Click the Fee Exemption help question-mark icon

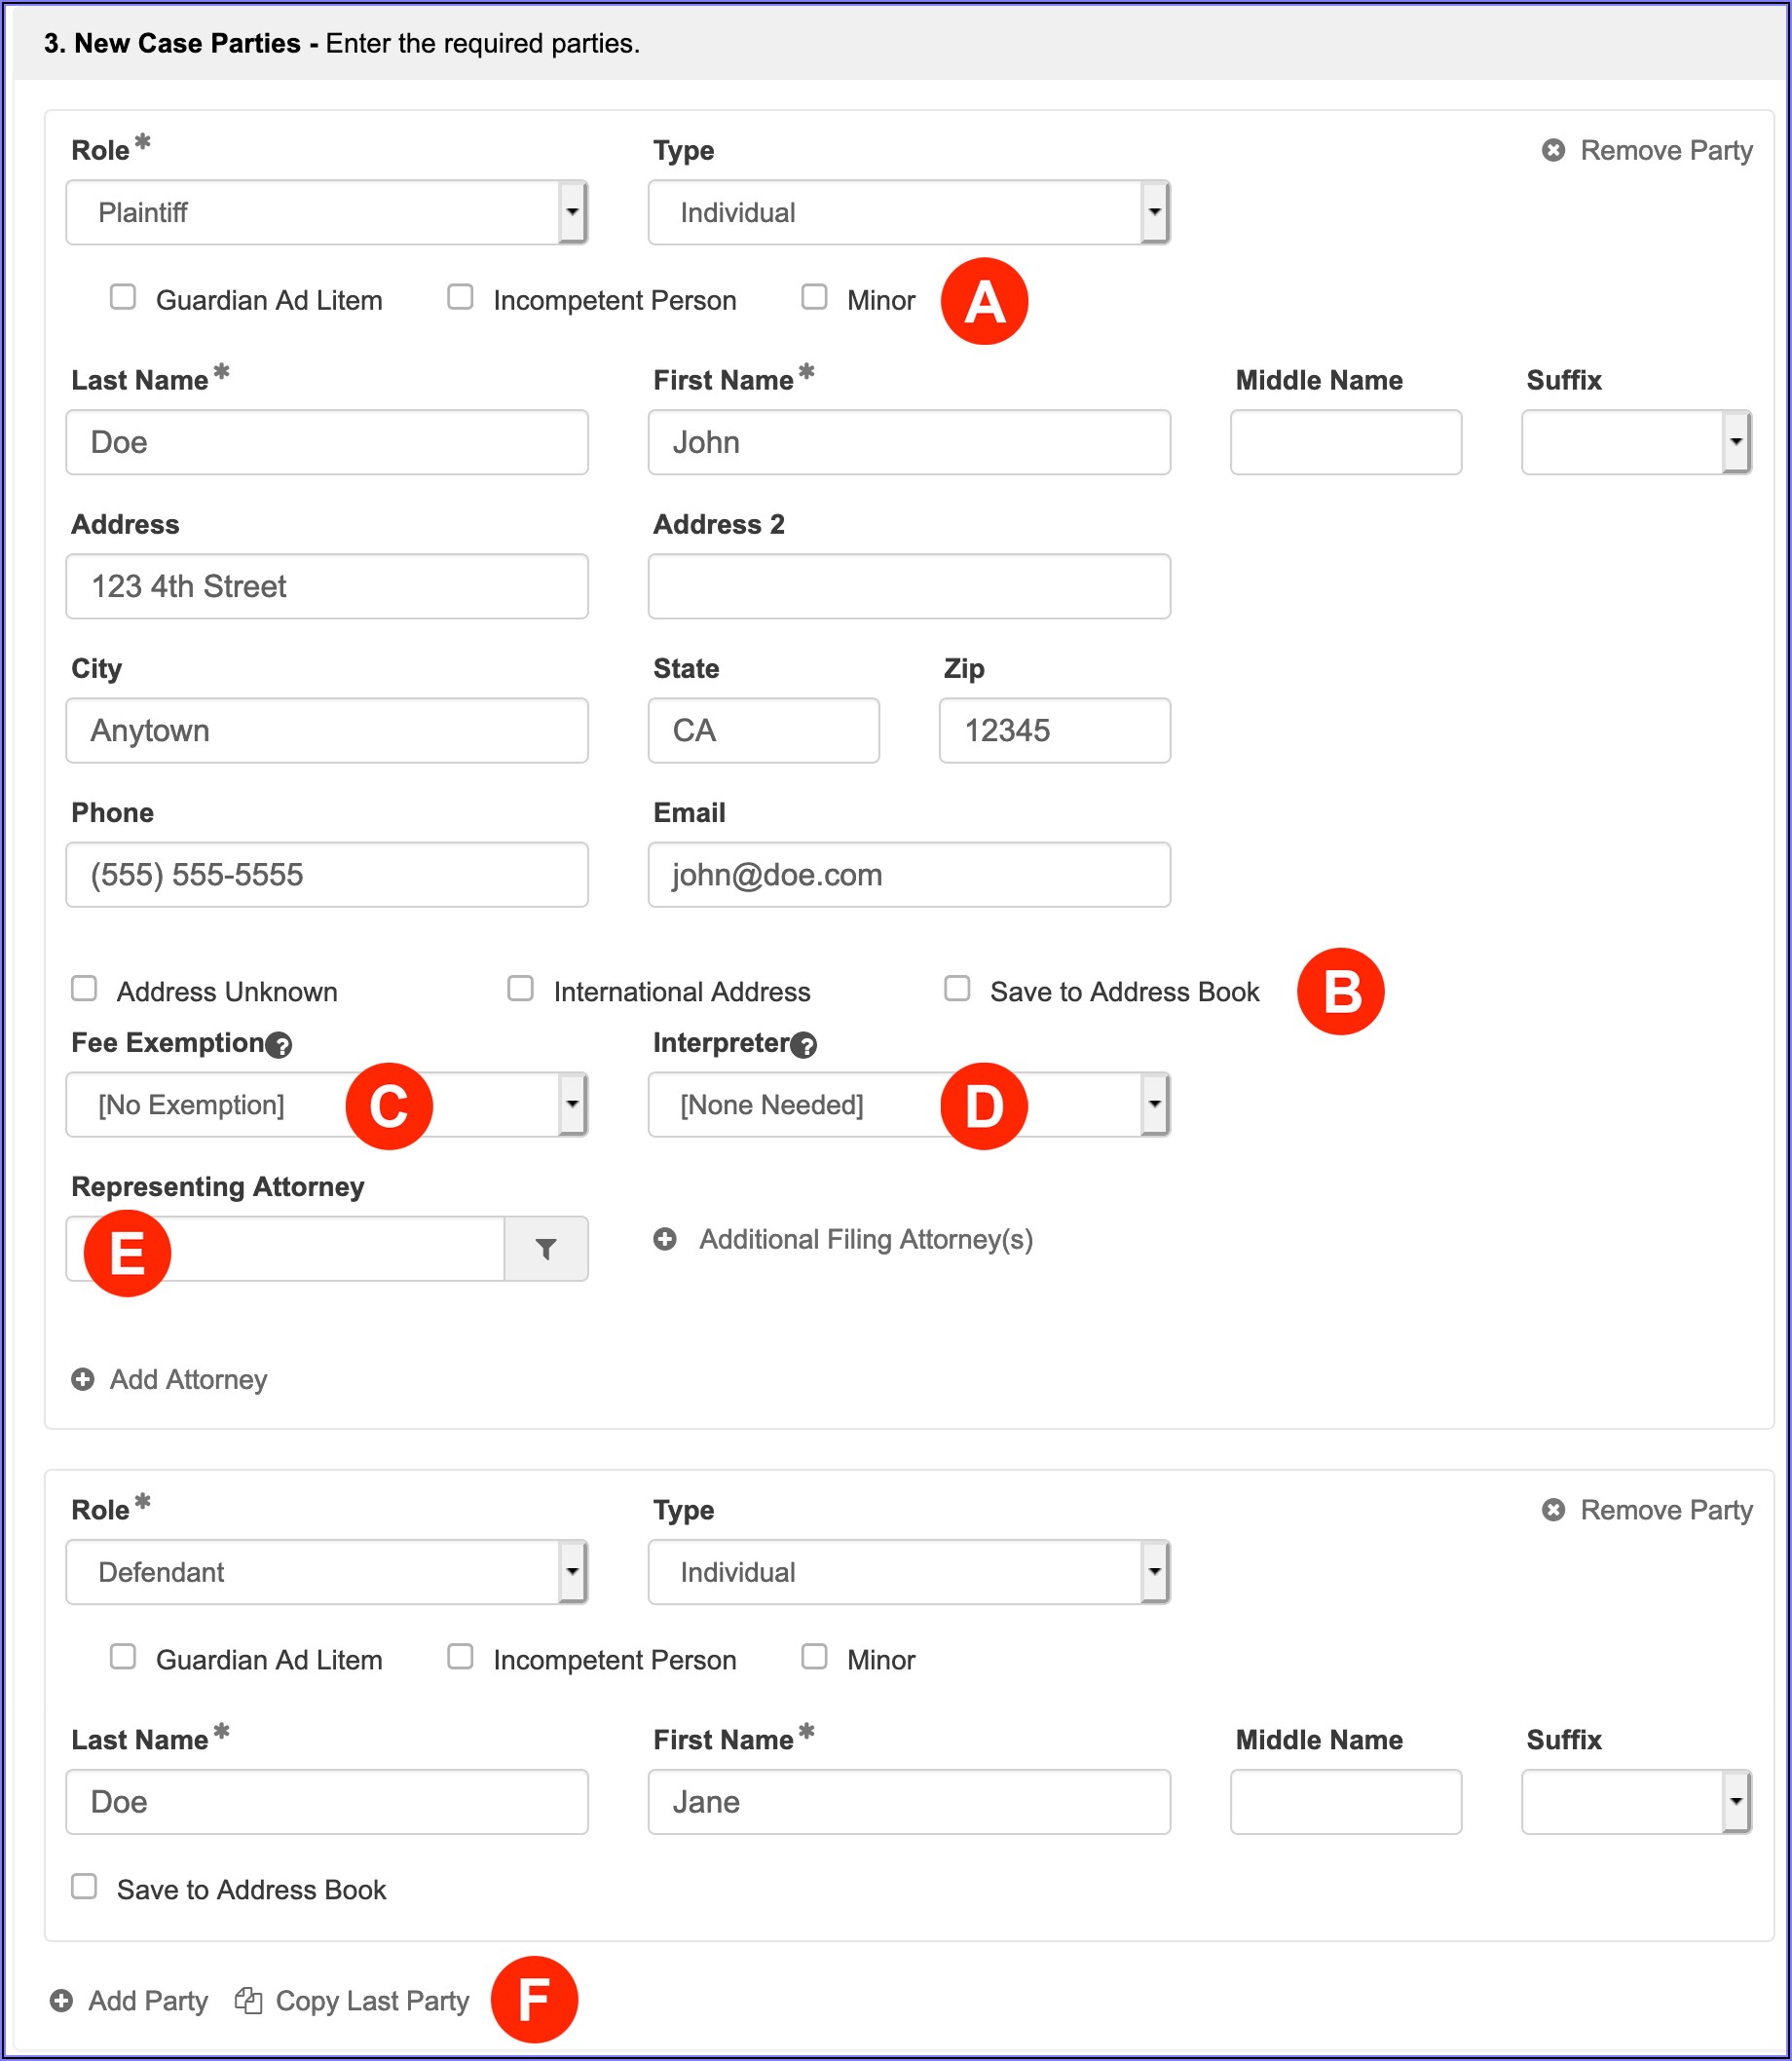pyautogui.click(x=280, y=1045)
